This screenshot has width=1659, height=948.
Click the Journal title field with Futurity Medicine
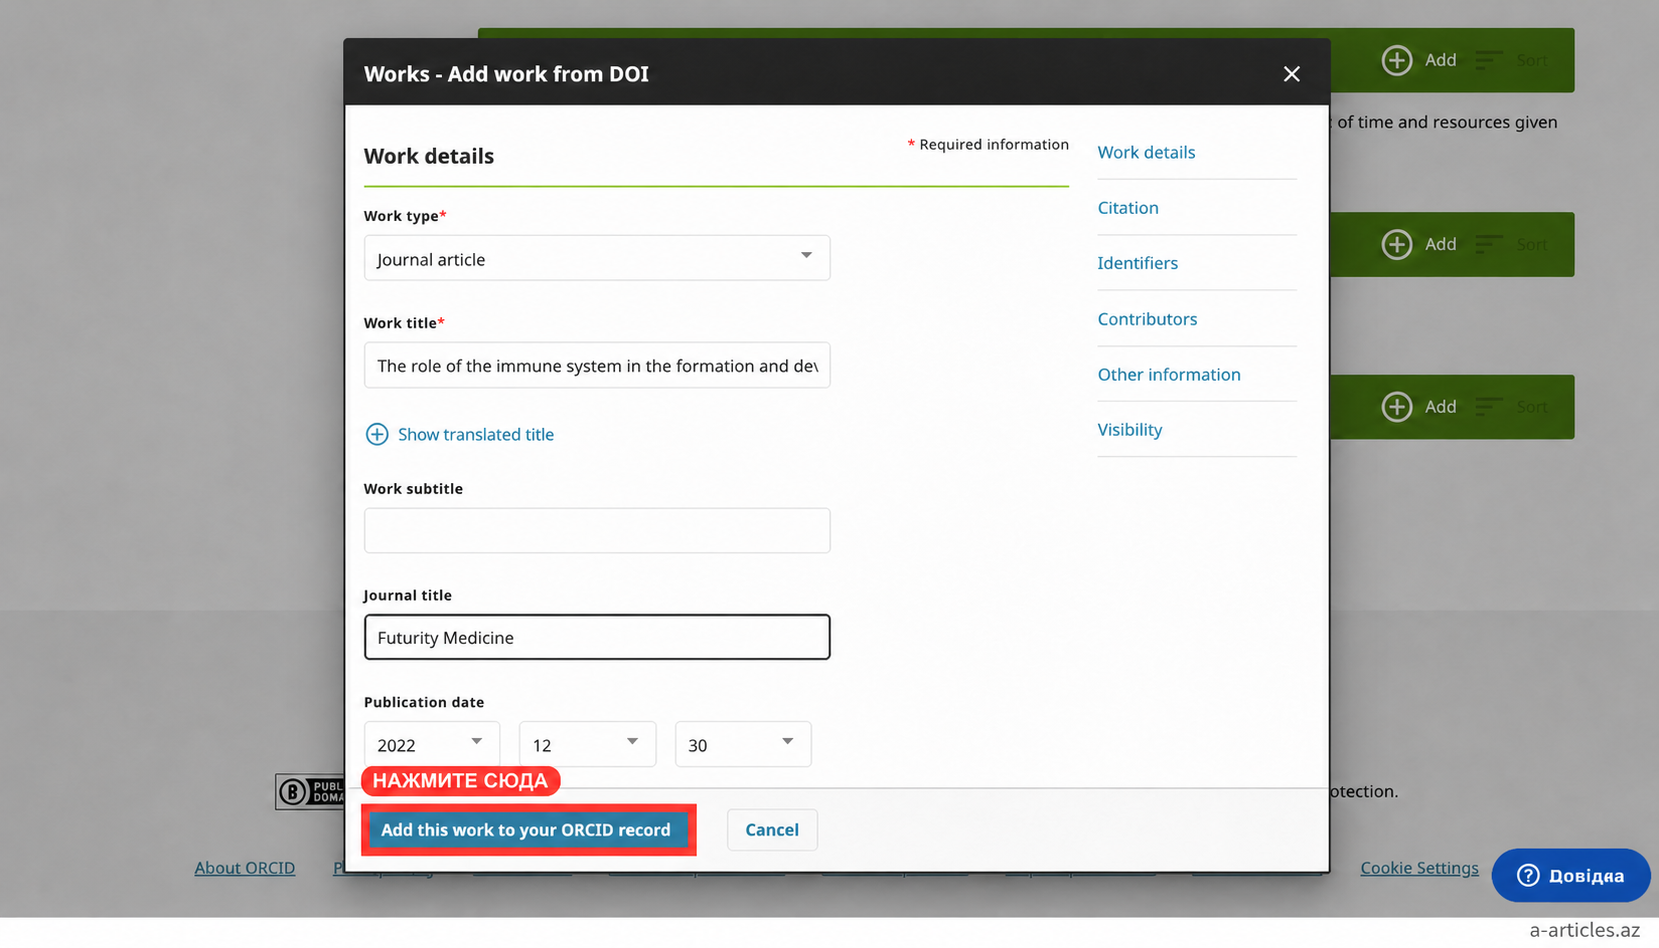point(597,637)
